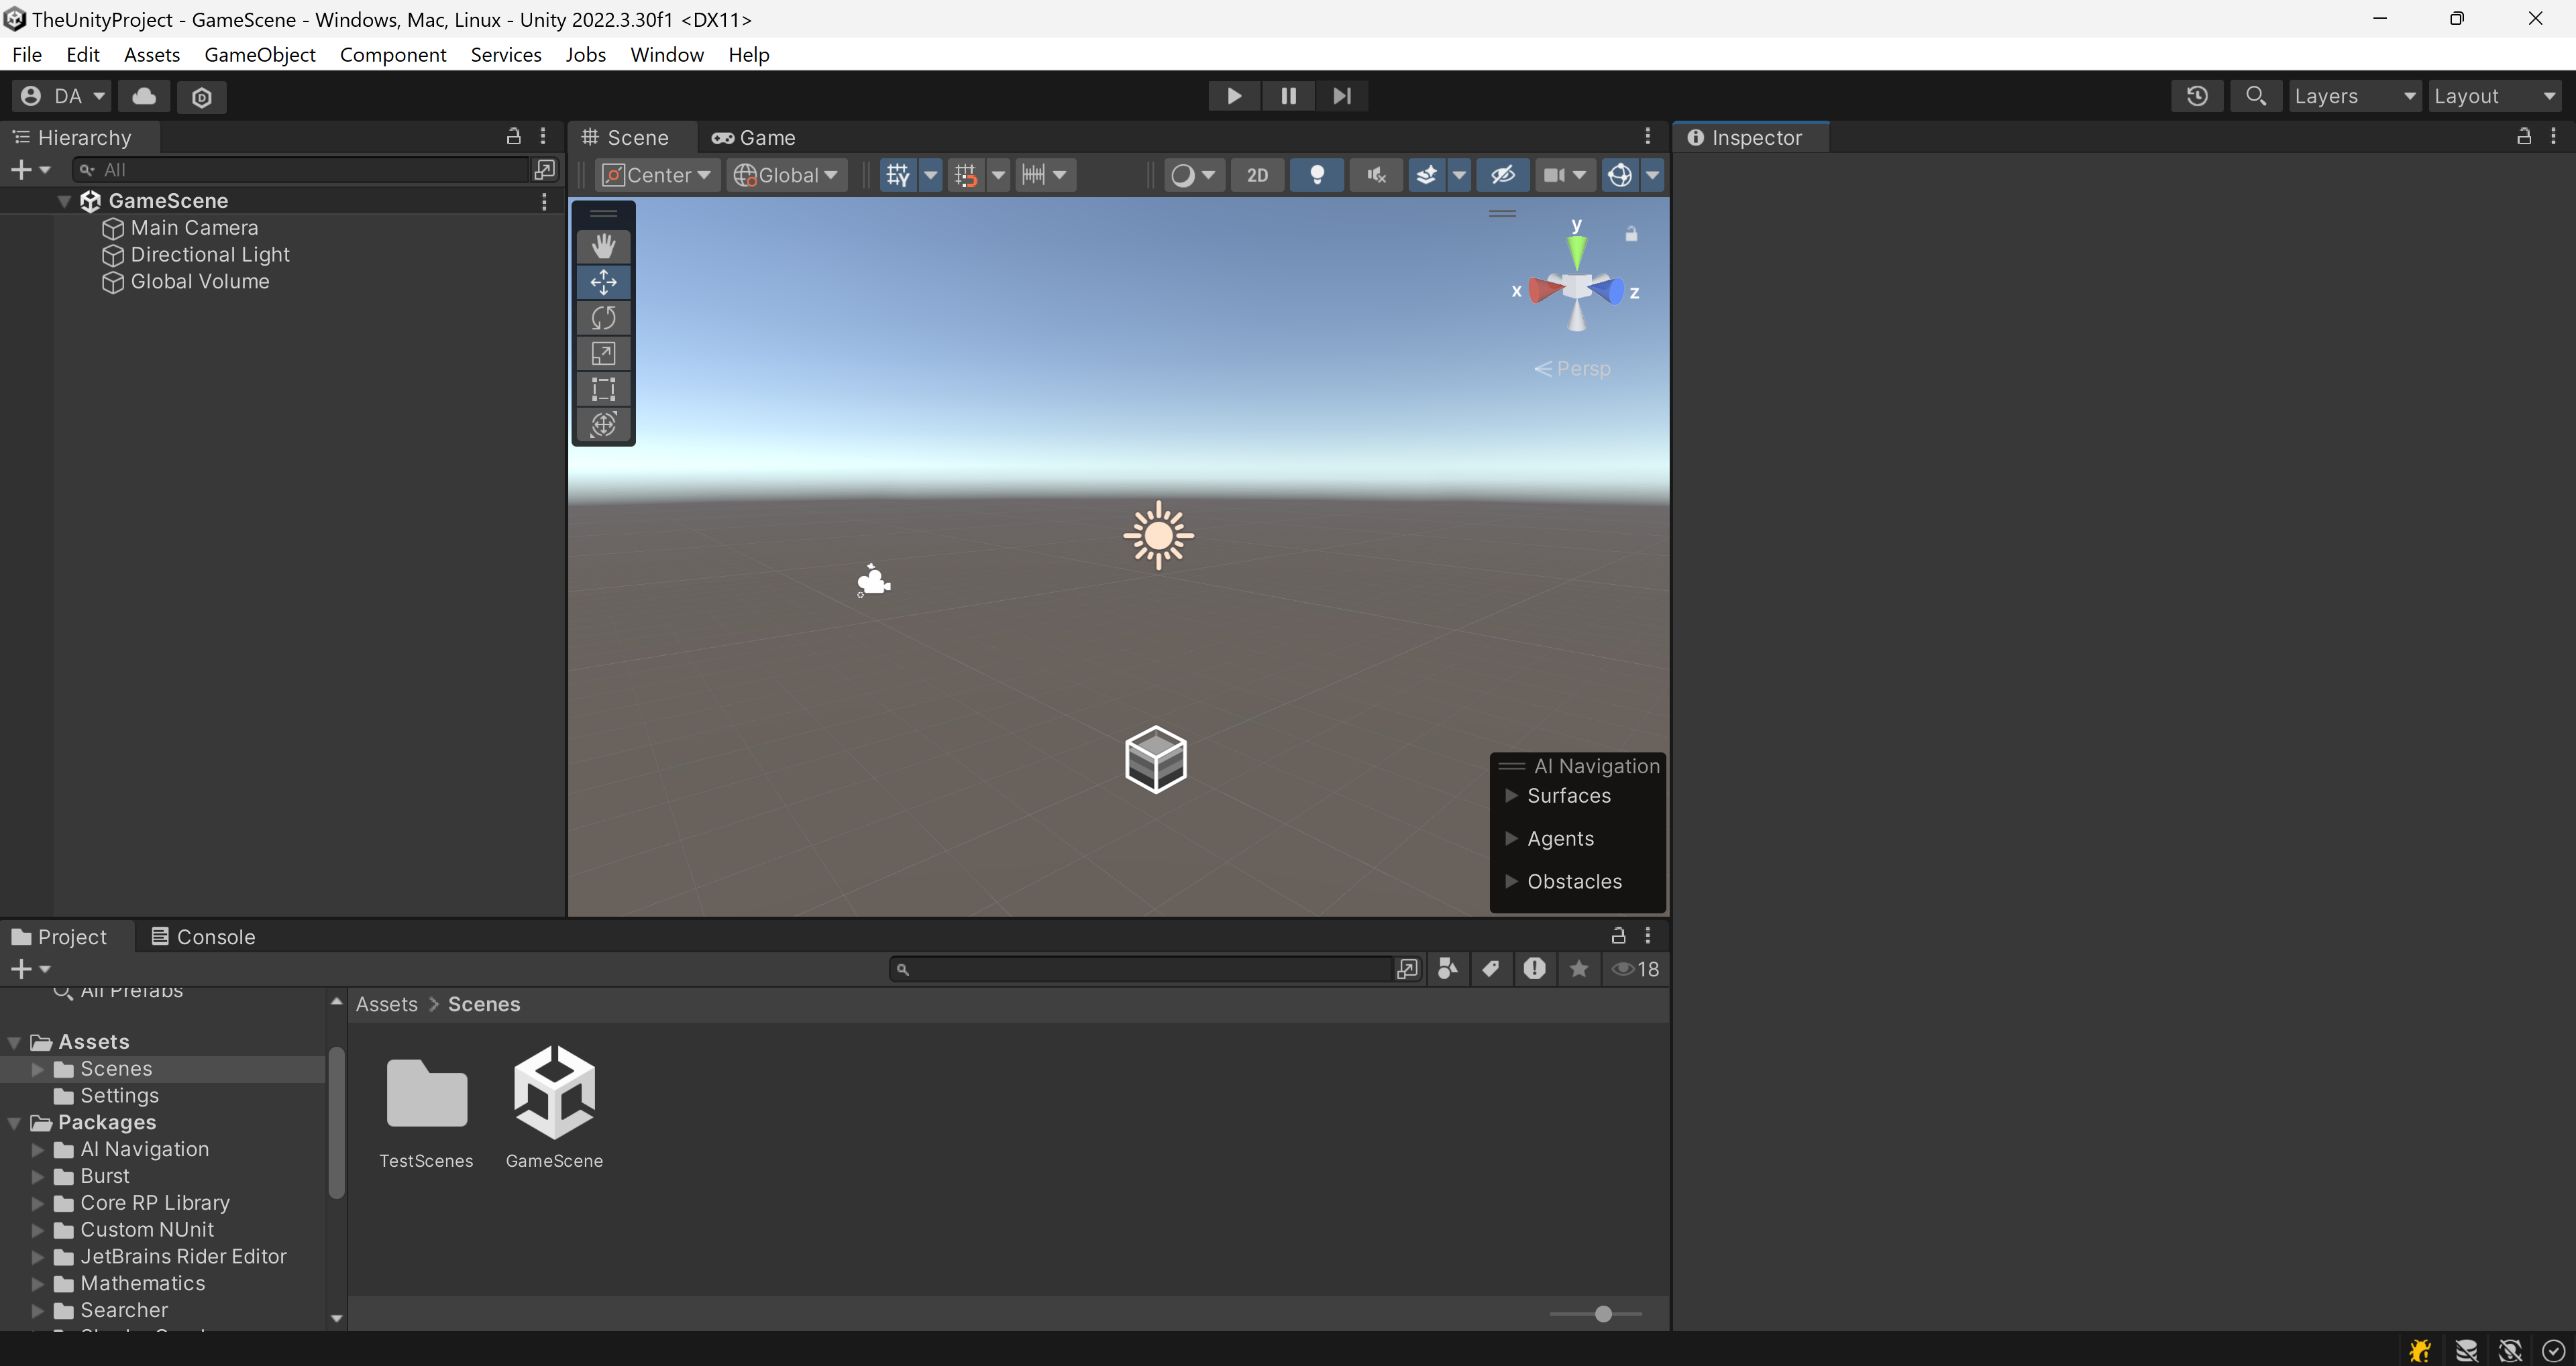Click Search by Import Log Type

pos(1534,969)
